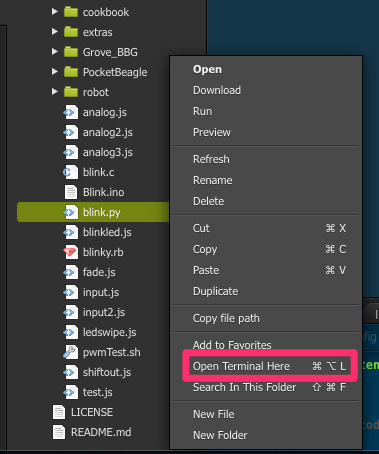Choose Copy file path menu entry
The image size is (379, 454).
[x=266, y=318]
